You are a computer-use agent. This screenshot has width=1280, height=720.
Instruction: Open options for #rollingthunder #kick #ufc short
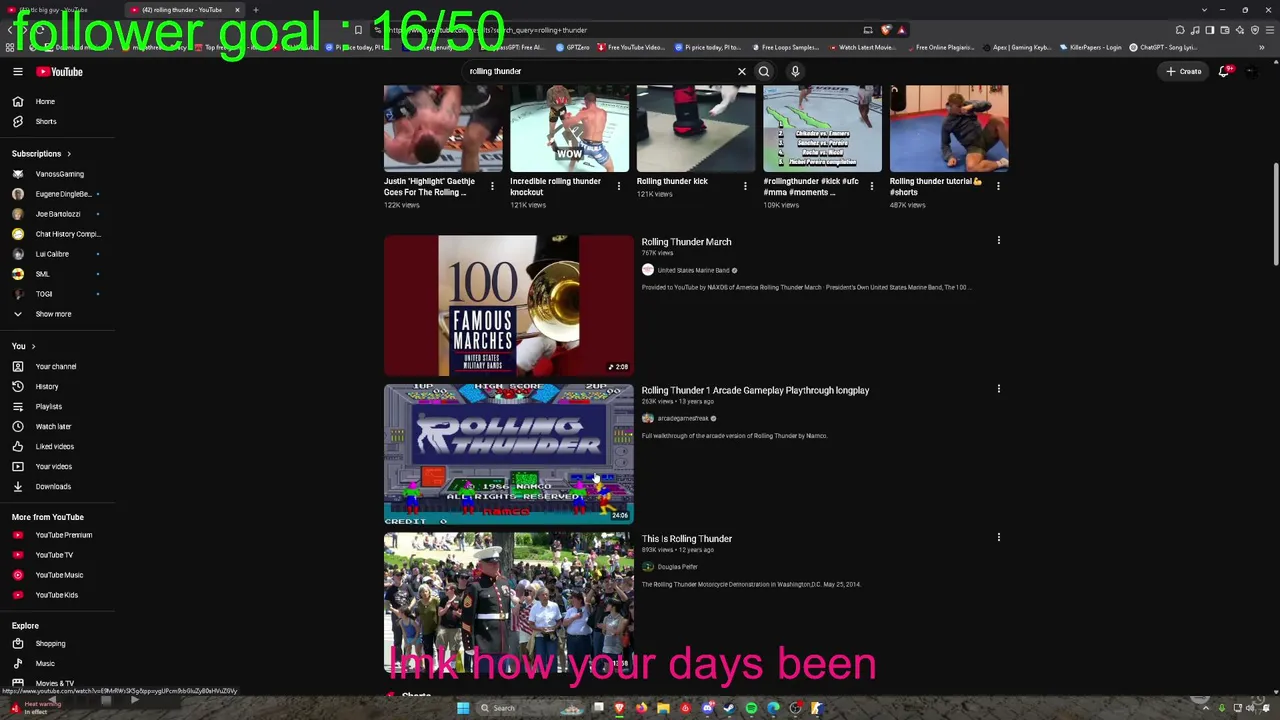pos(871,186)
